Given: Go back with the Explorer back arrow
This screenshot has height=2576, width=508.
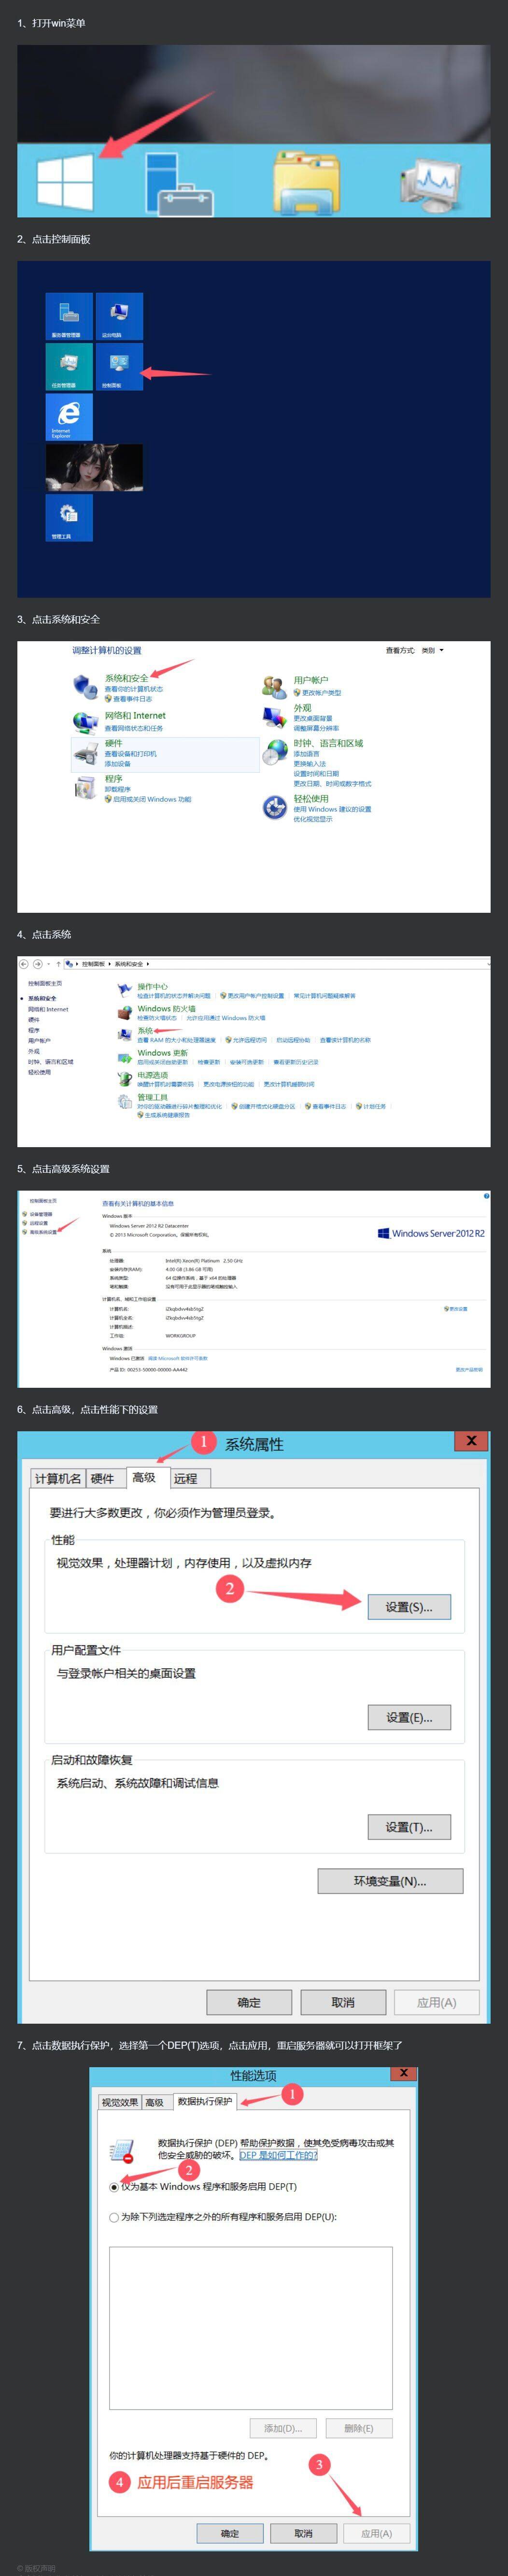Looking at the screenshot, I should pyautogui.click(x=24, y=964).
